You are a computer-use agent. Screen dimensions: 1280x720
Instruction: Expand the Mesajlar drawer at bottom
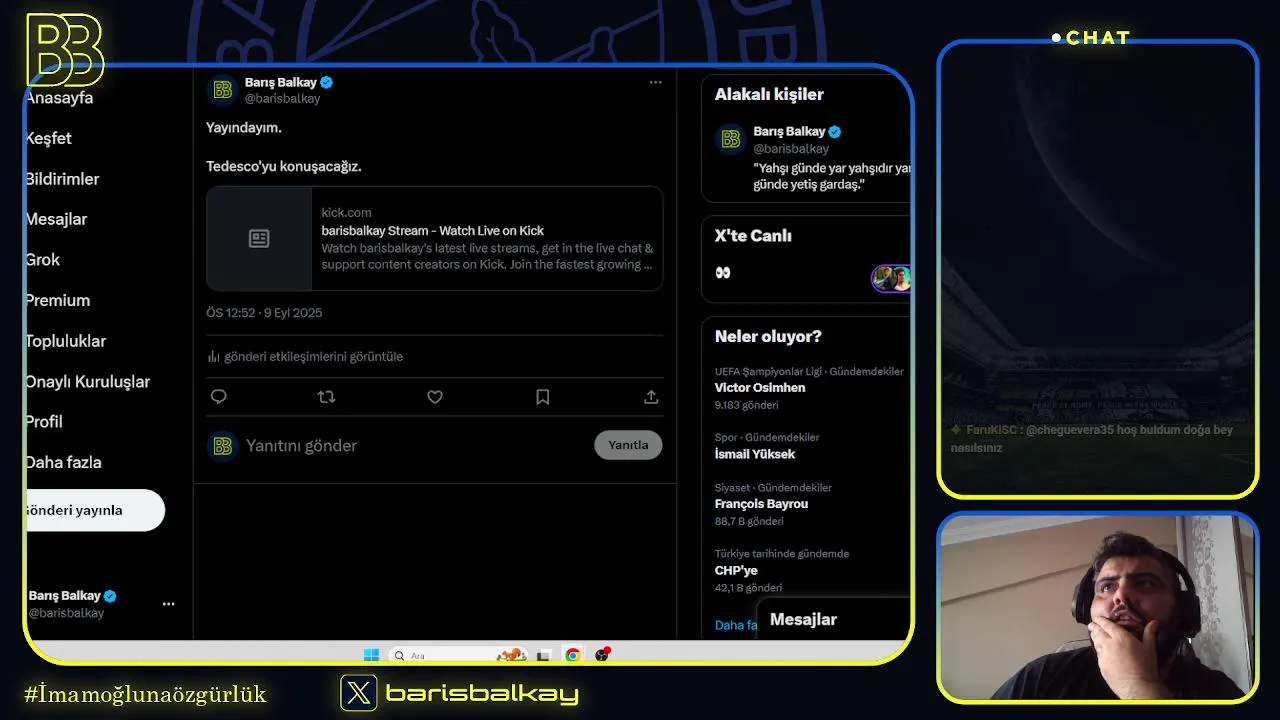point(834,619)
